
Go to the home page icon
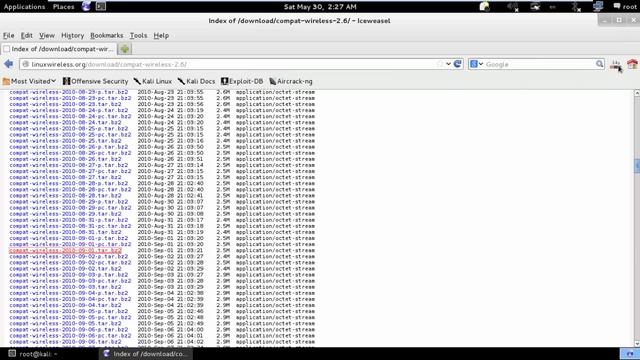click(x=632, y=64)
